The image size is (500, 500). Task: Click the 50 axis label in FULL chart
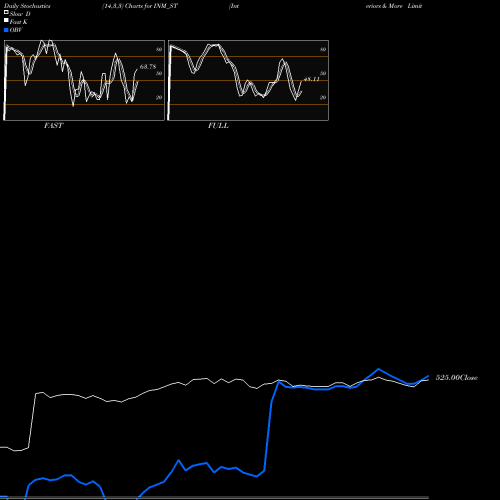tap(323, 73)
